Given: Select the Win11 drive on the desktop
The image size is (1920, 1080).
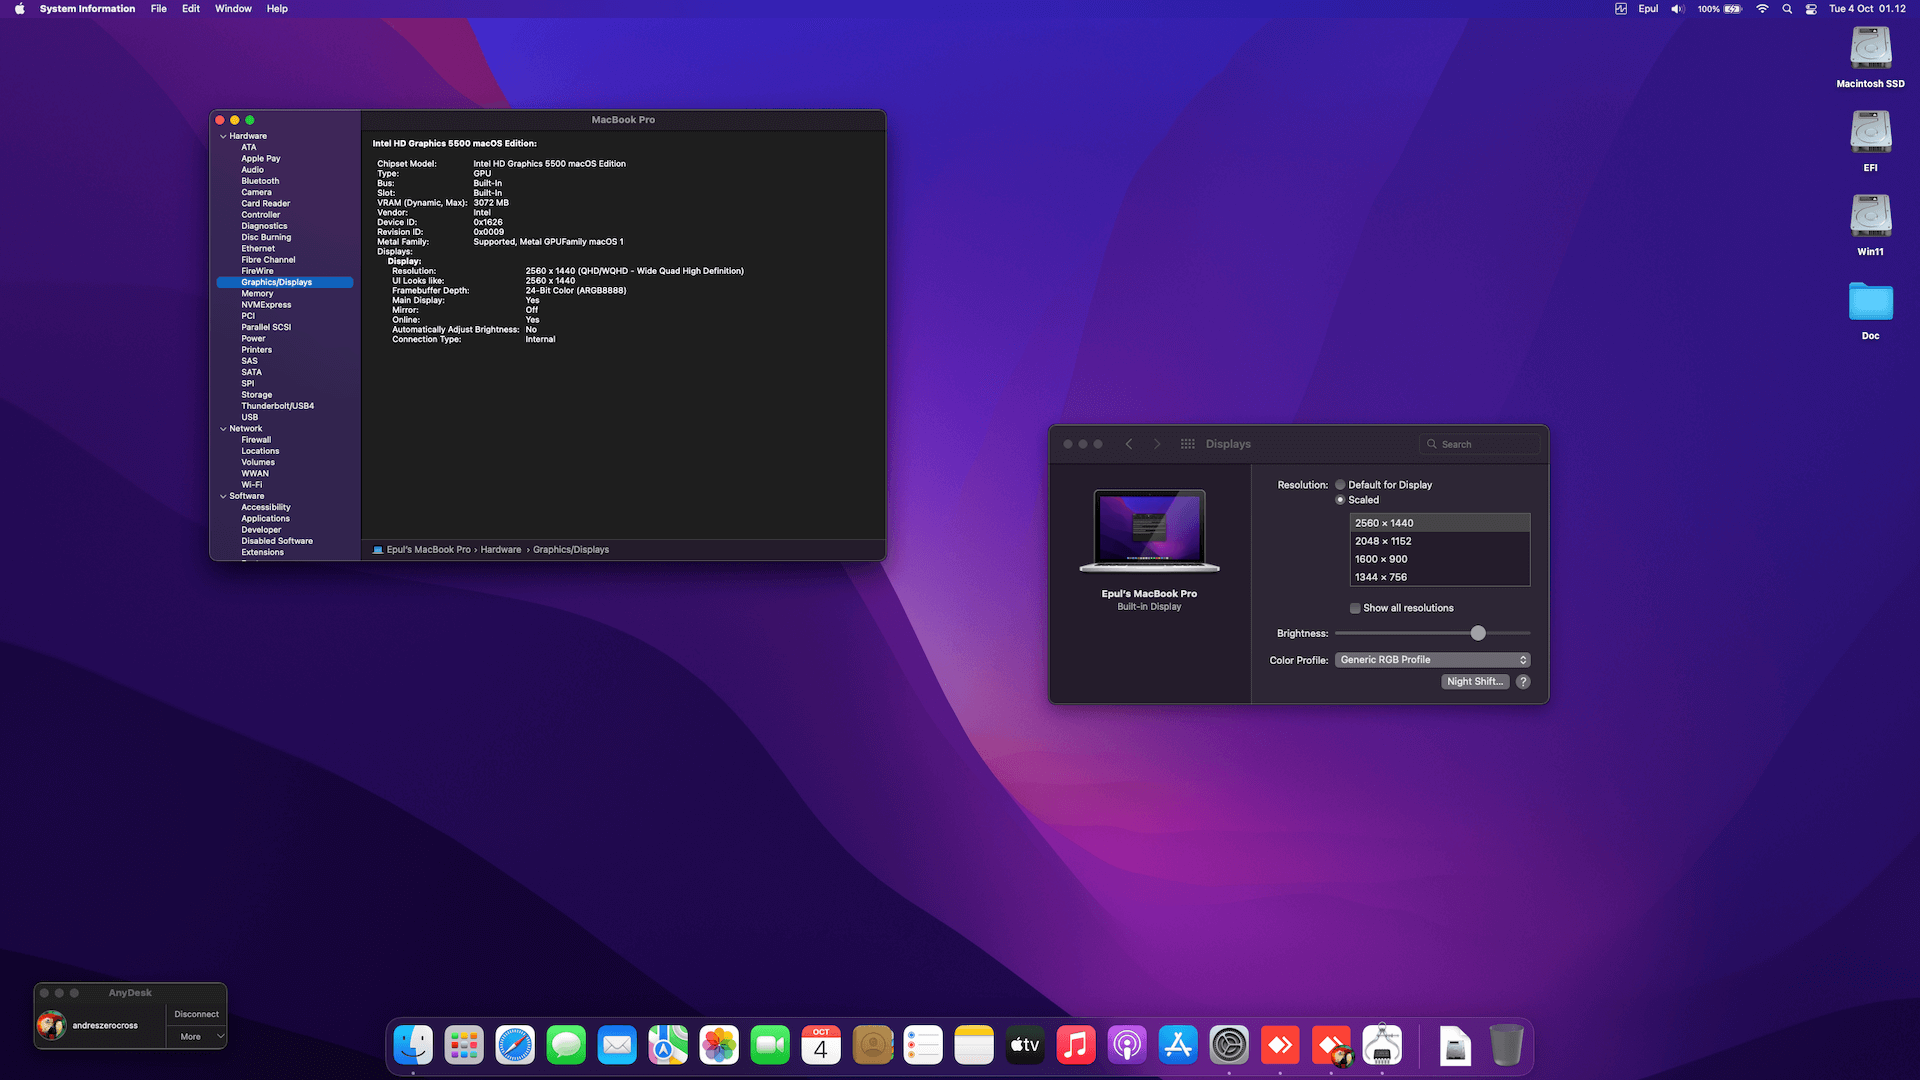Looking at the screenshot, I should coord(1870,225).
